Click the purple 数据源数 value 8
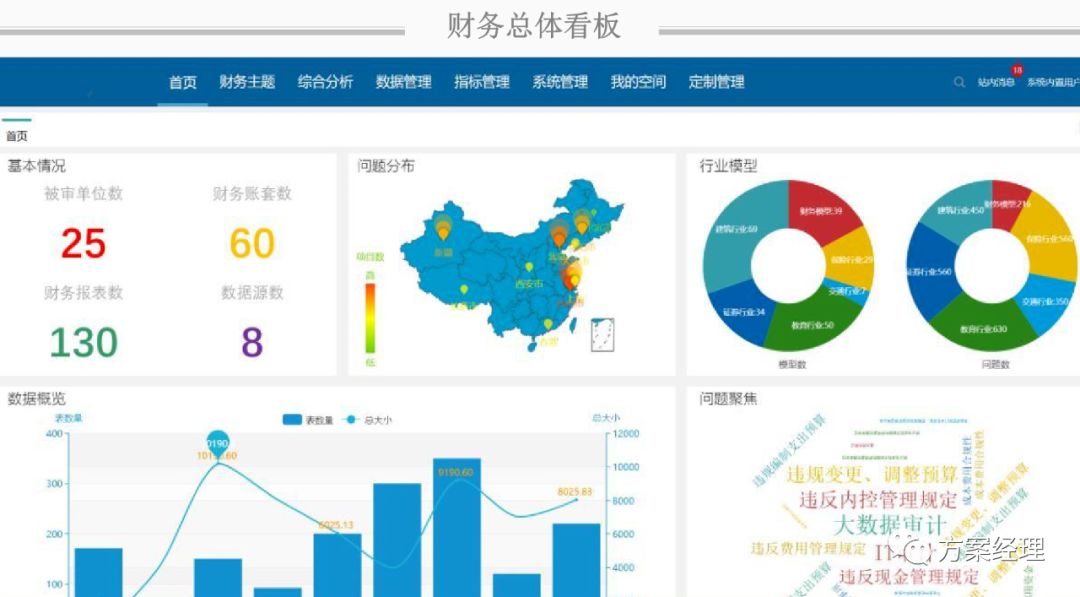1080x597 pixels. tap(252, 342)
